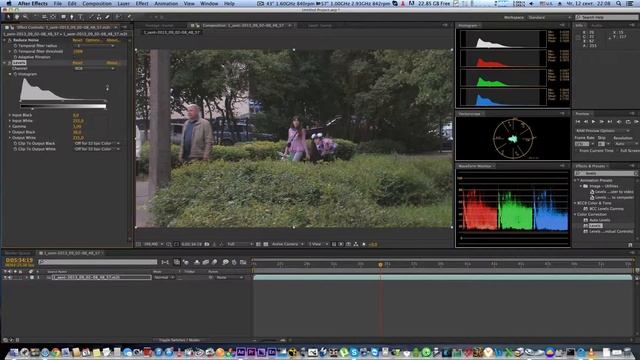Select the Eraser tool in toolbar
This screenshot has width=640, height=360.
pos(108,17)
